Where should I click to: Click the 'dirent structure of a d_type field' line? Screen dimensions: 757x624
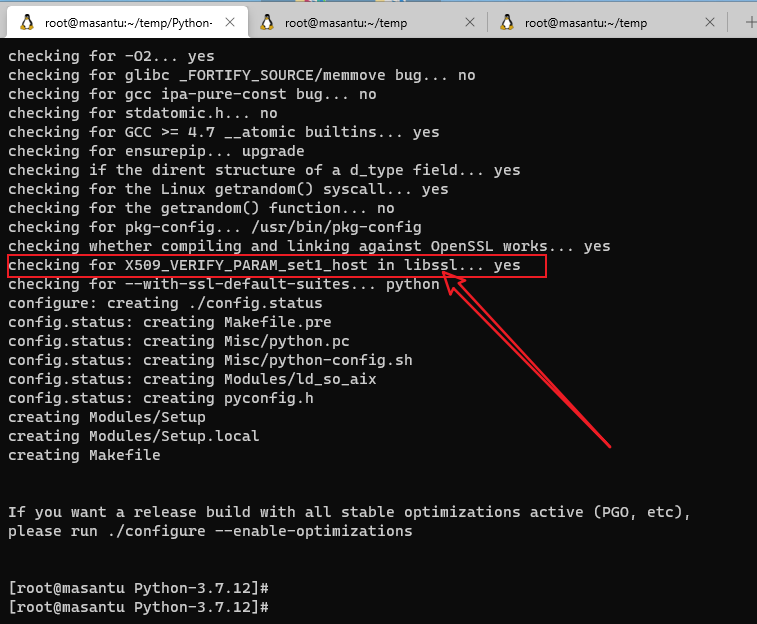264,170
